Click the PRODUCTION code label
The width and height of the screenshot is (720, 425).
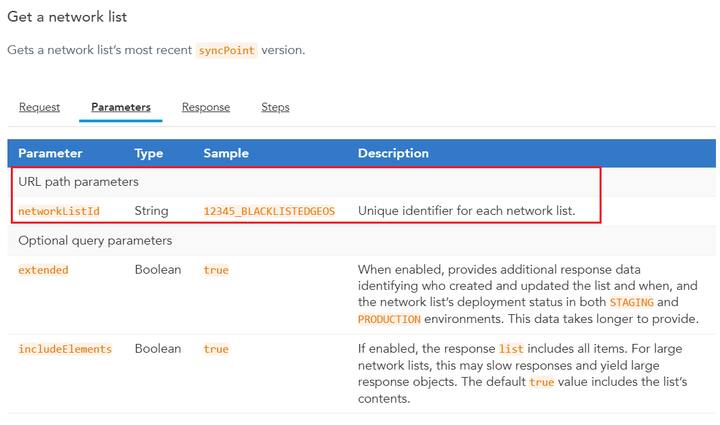click(x=390, y=319)
